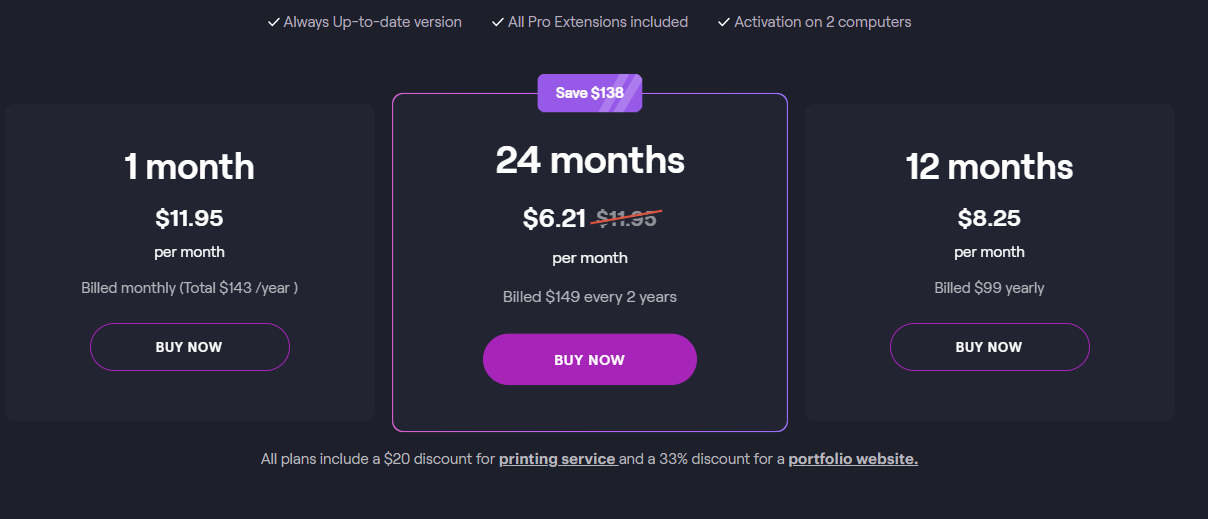Select the 1 month plan heading
1208x519 pixels.
tap(190, 166)
